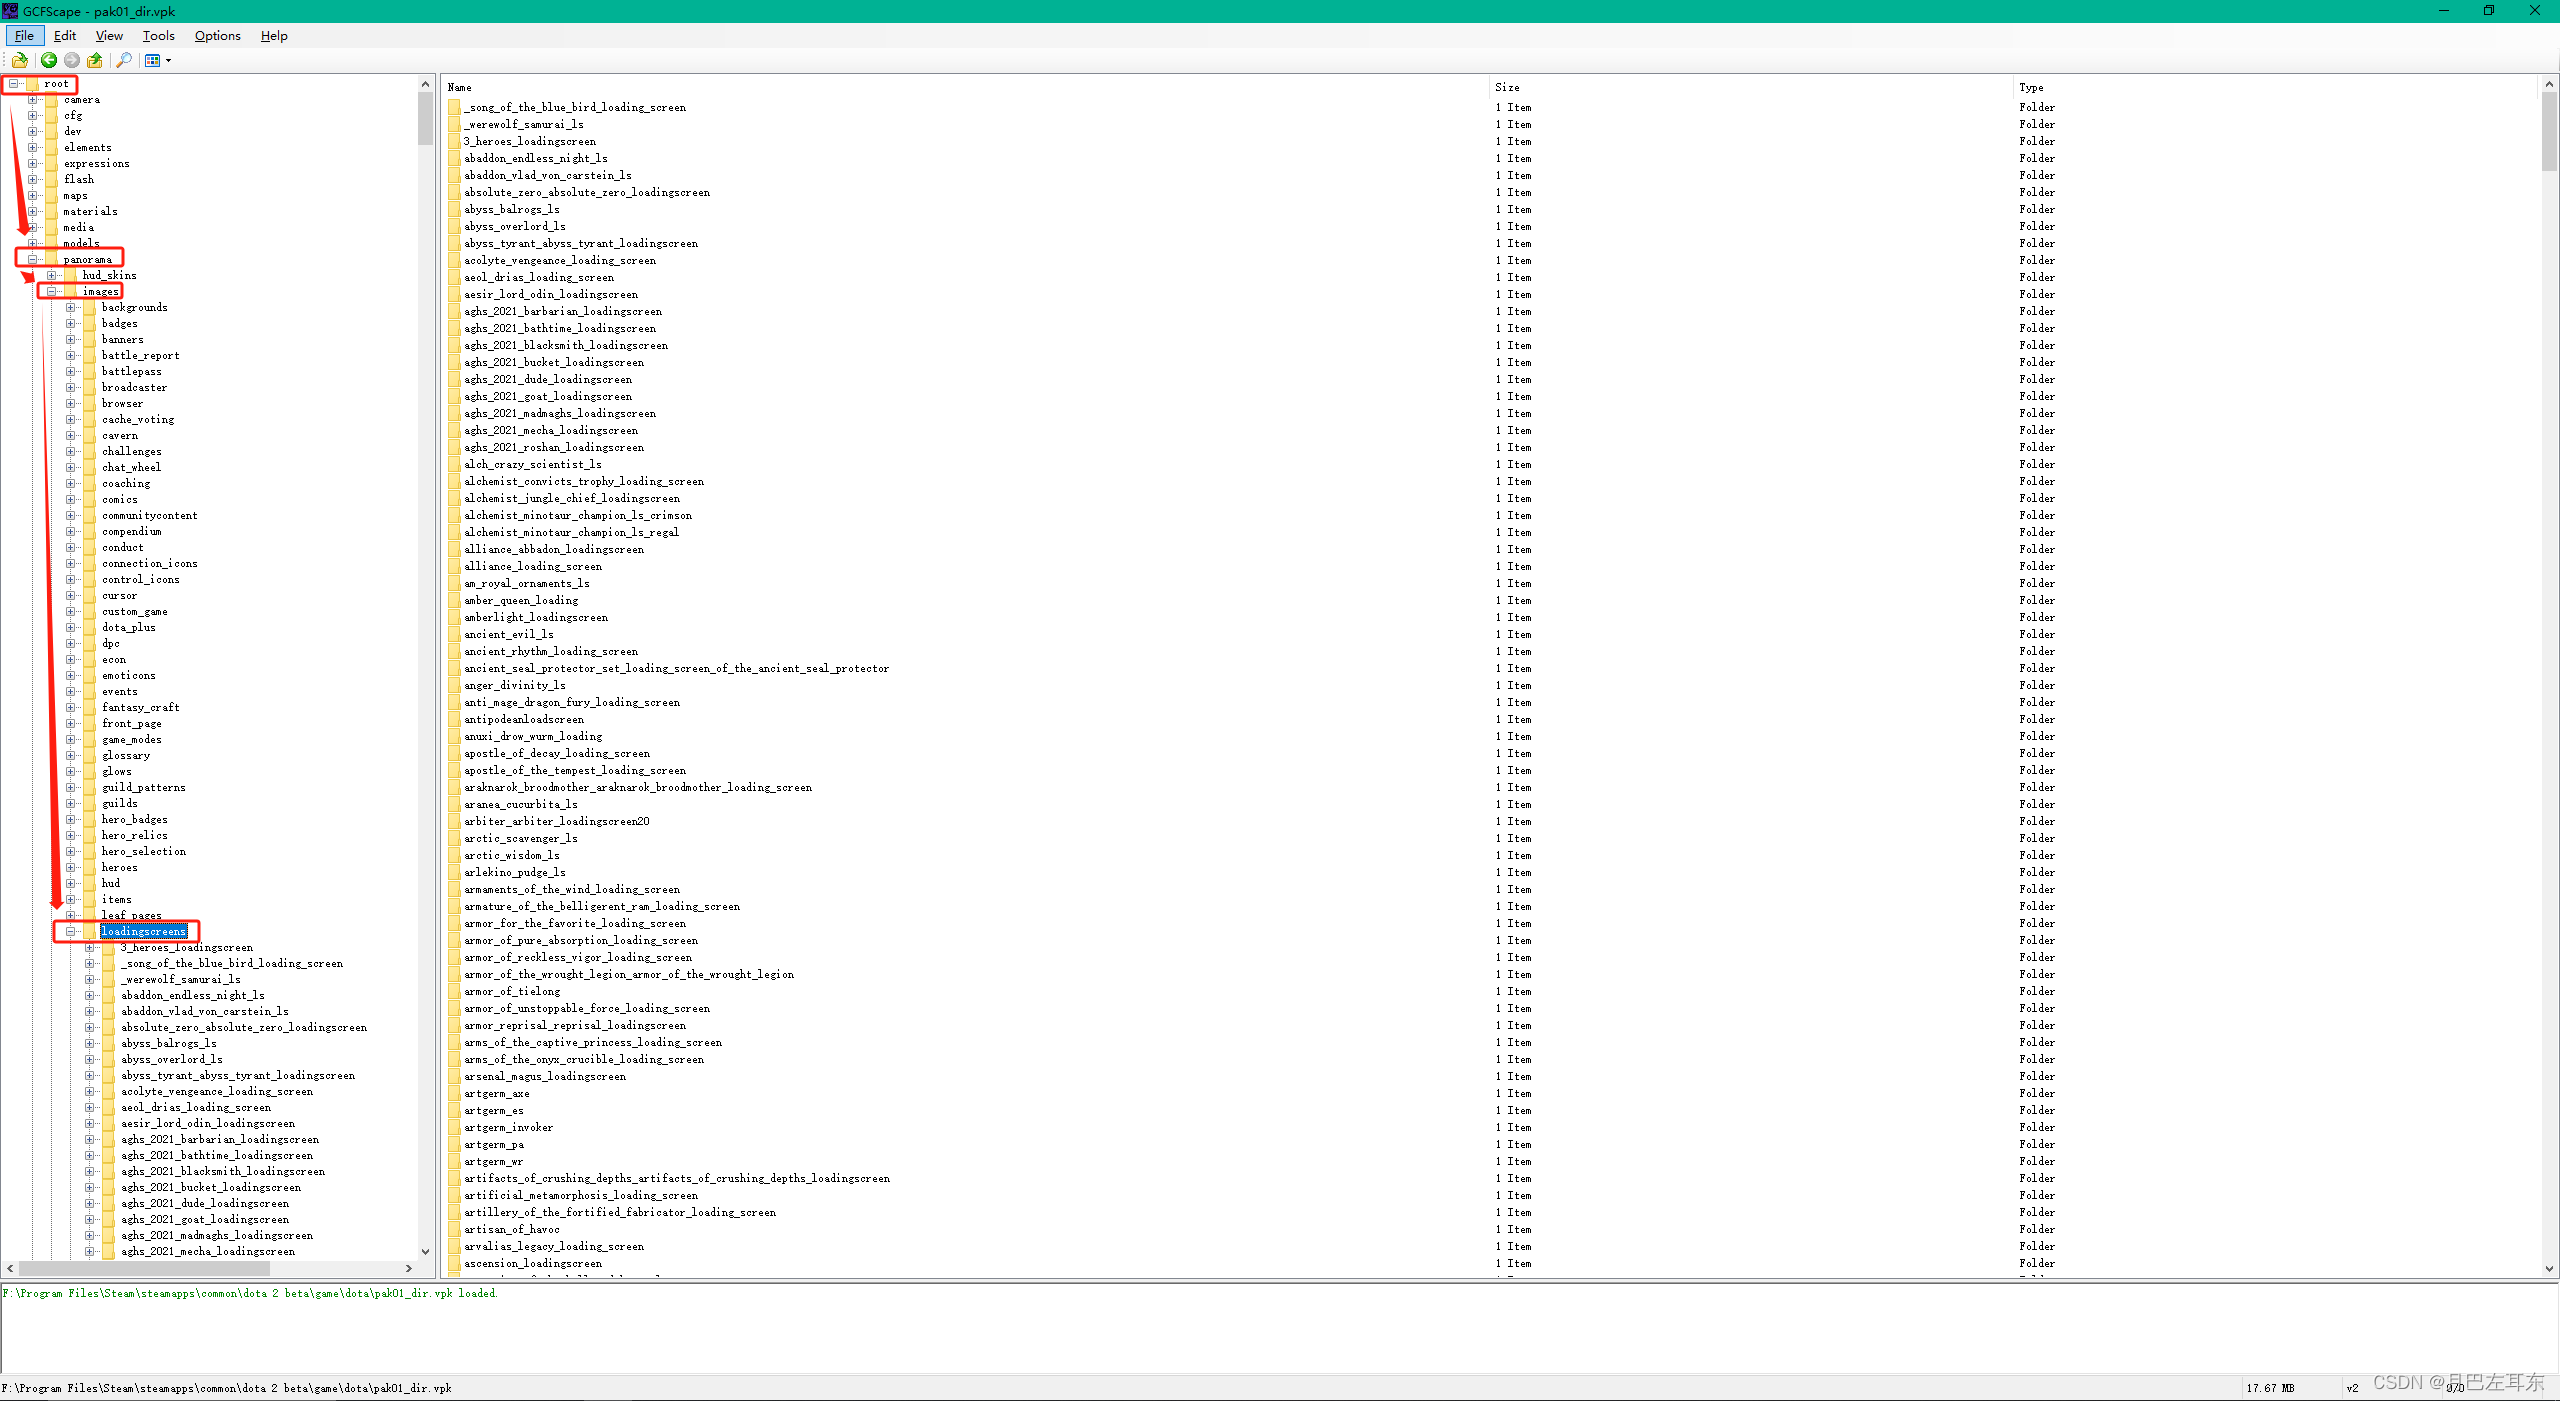Collapse the images tree node

click(x=51, y=292)
